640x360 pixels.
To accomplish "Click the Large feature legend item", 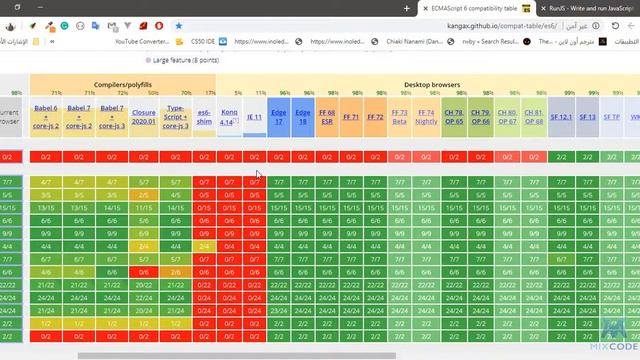I will click(x=182, y=60).
